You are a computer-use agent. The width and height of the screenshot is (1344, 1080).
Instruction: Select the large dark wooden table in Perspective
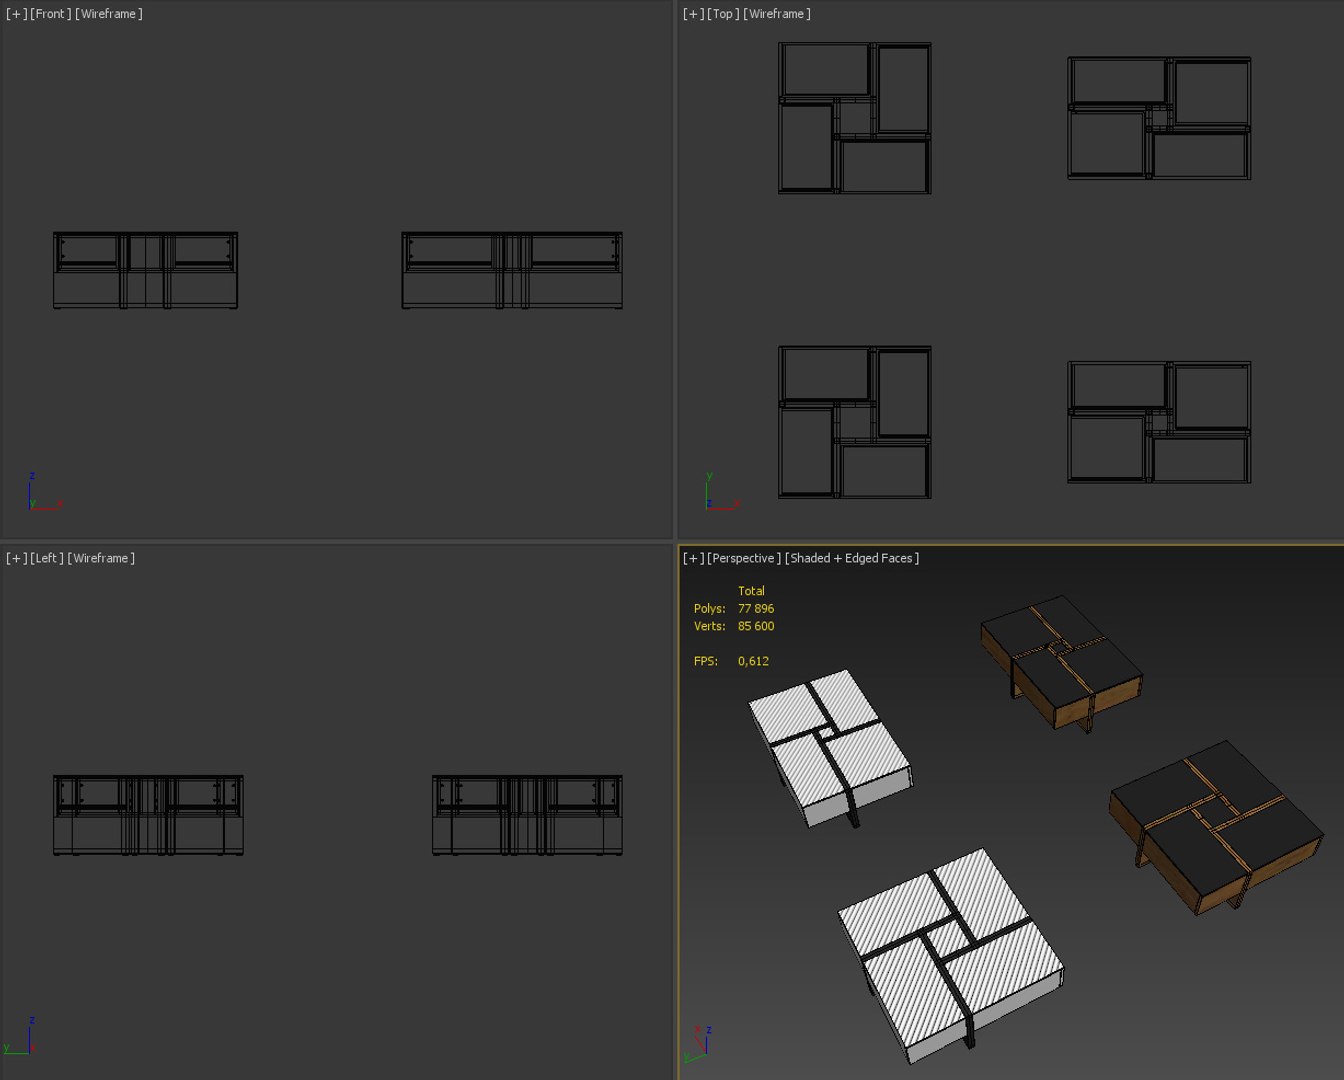click(x=1215, y=828)
